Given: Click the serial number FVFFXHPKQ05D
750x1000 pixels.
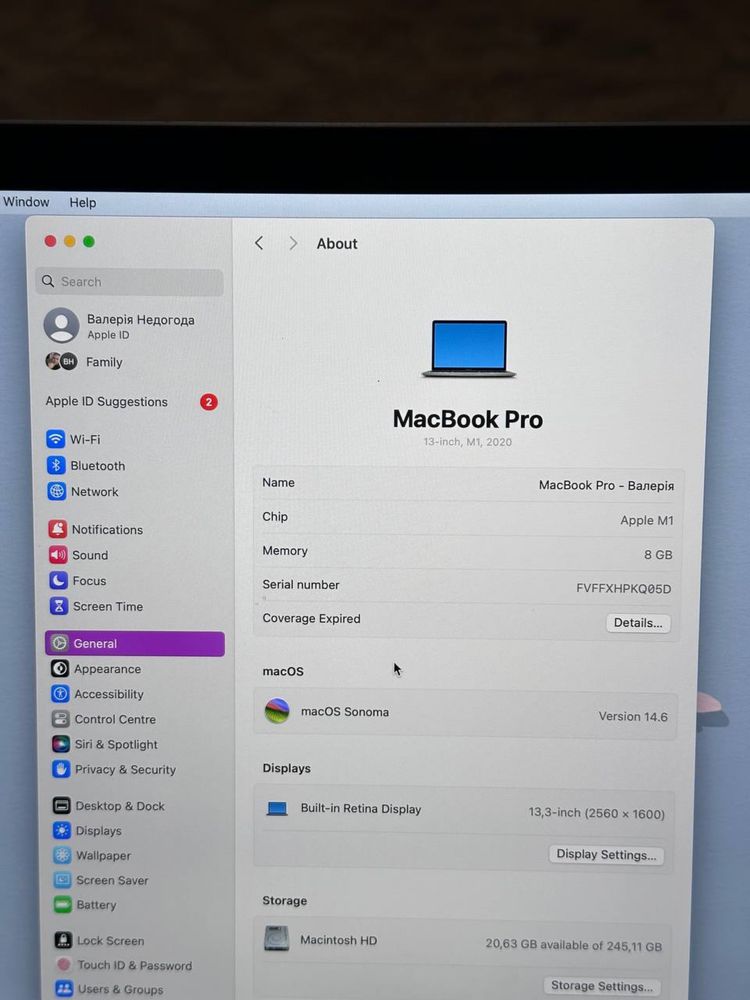Looking at the screenshot, I should click(x=623, y=589).
